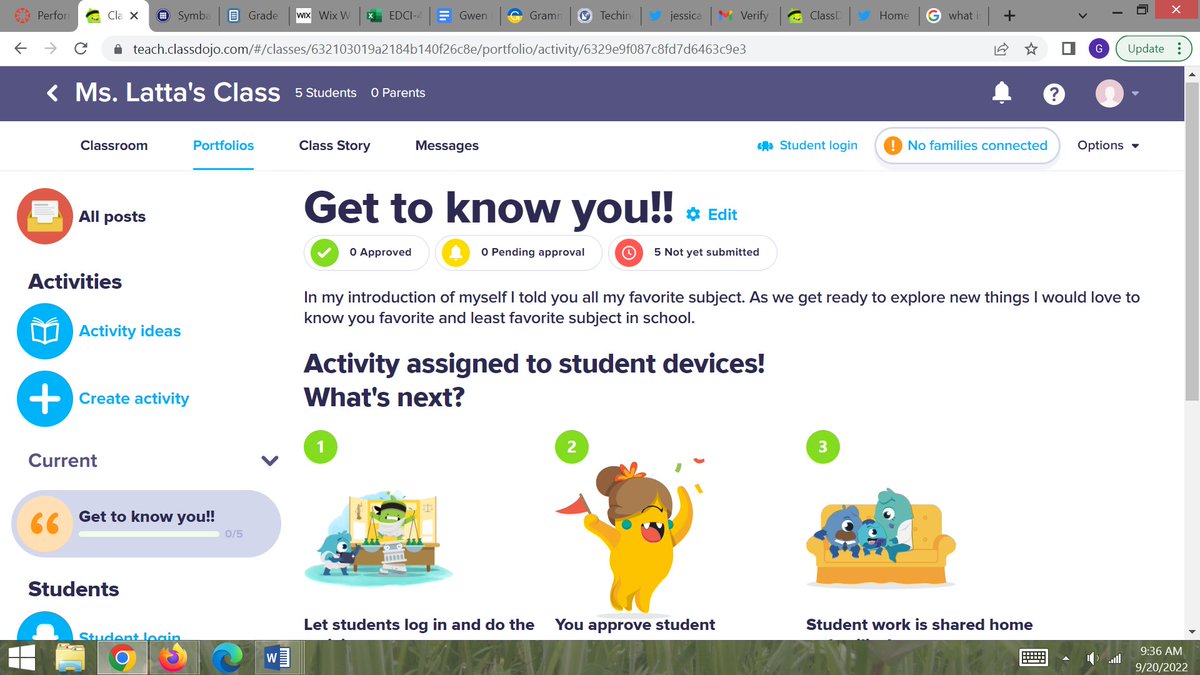Open the Activity ideas book icon

44,331
